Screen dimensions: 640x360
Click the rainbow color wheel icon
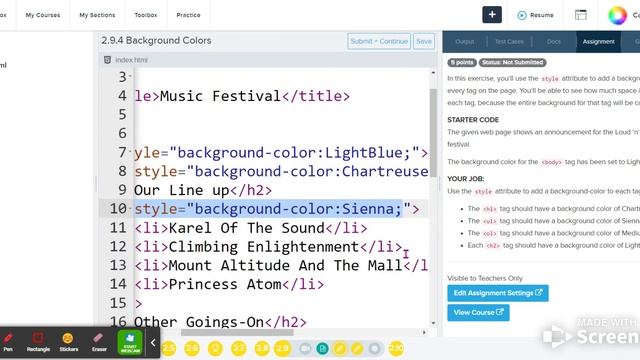[617, 15]
